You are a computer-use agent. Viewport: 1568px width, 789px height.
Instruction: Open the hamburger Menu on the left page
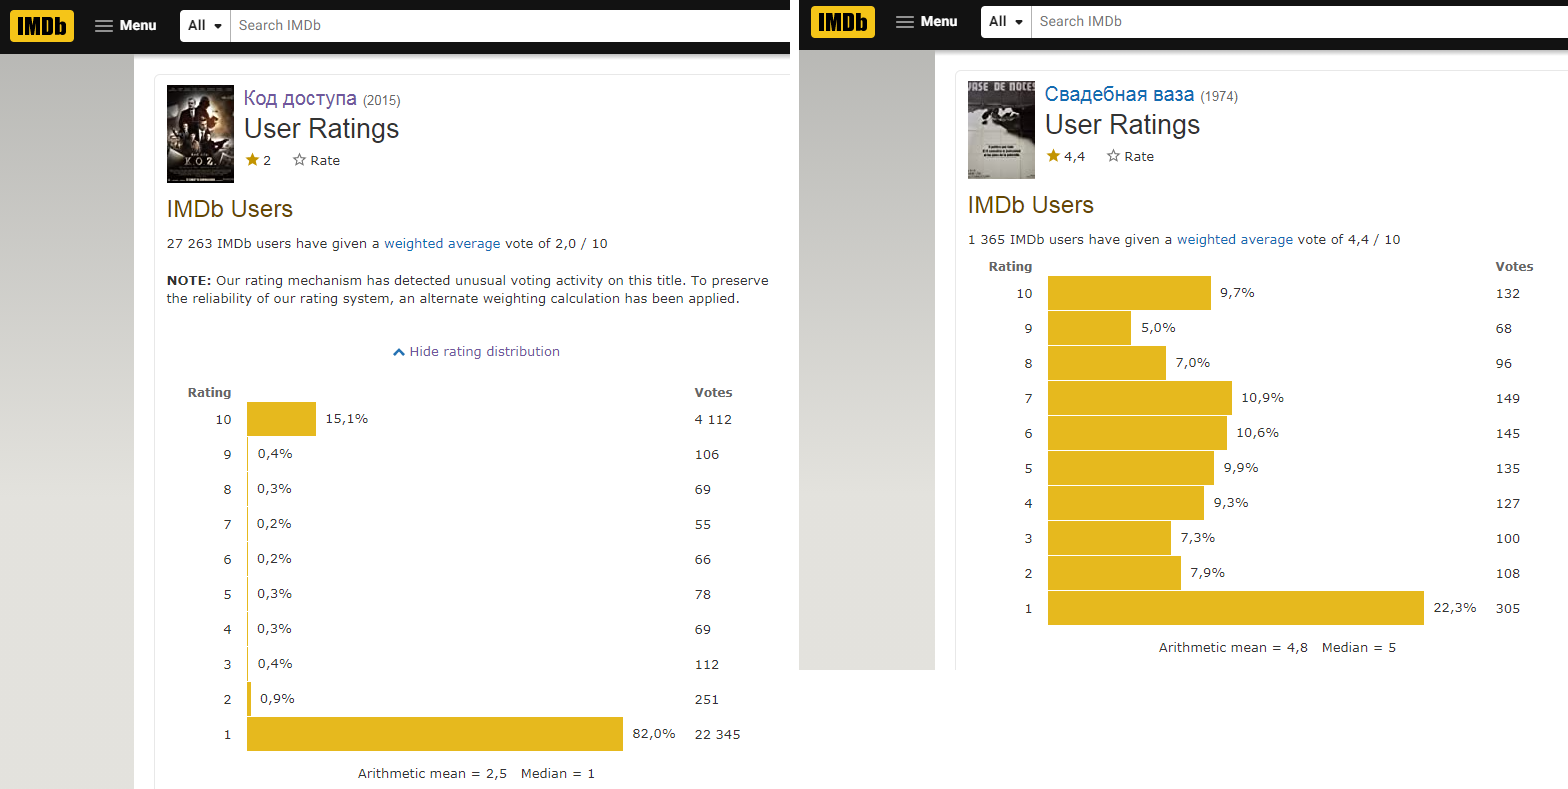[x=125, y=25]
